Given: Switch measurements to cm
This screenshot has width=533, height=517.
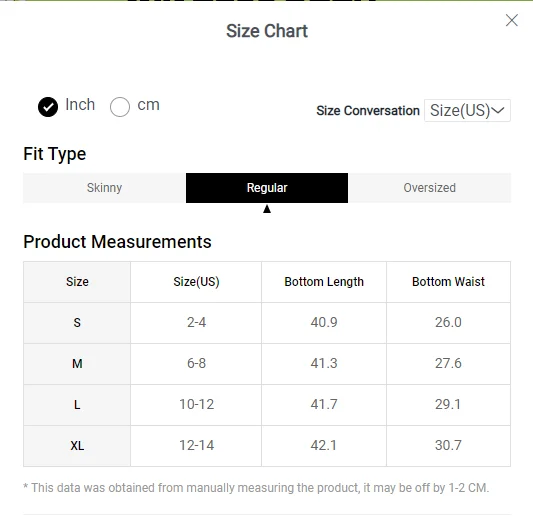Looking at the screenshot, I should [120, 107].
